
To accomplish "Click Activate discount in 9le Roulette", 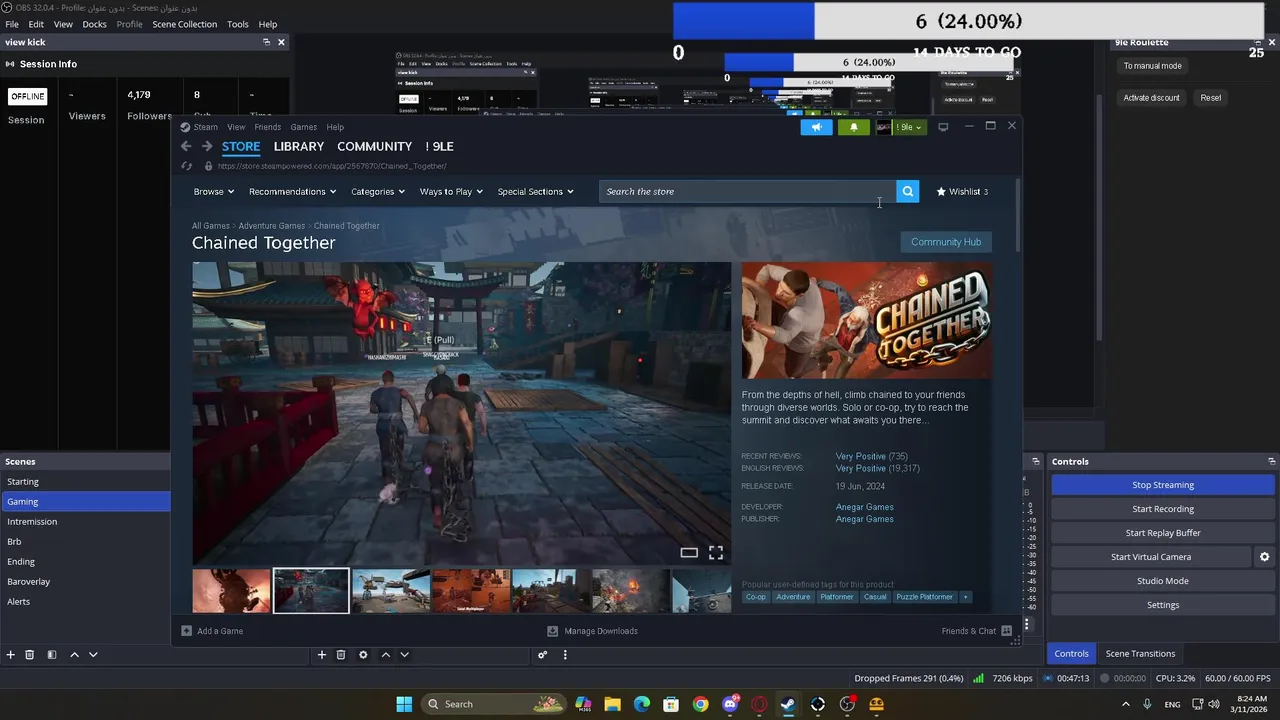I will point(1151,98).
